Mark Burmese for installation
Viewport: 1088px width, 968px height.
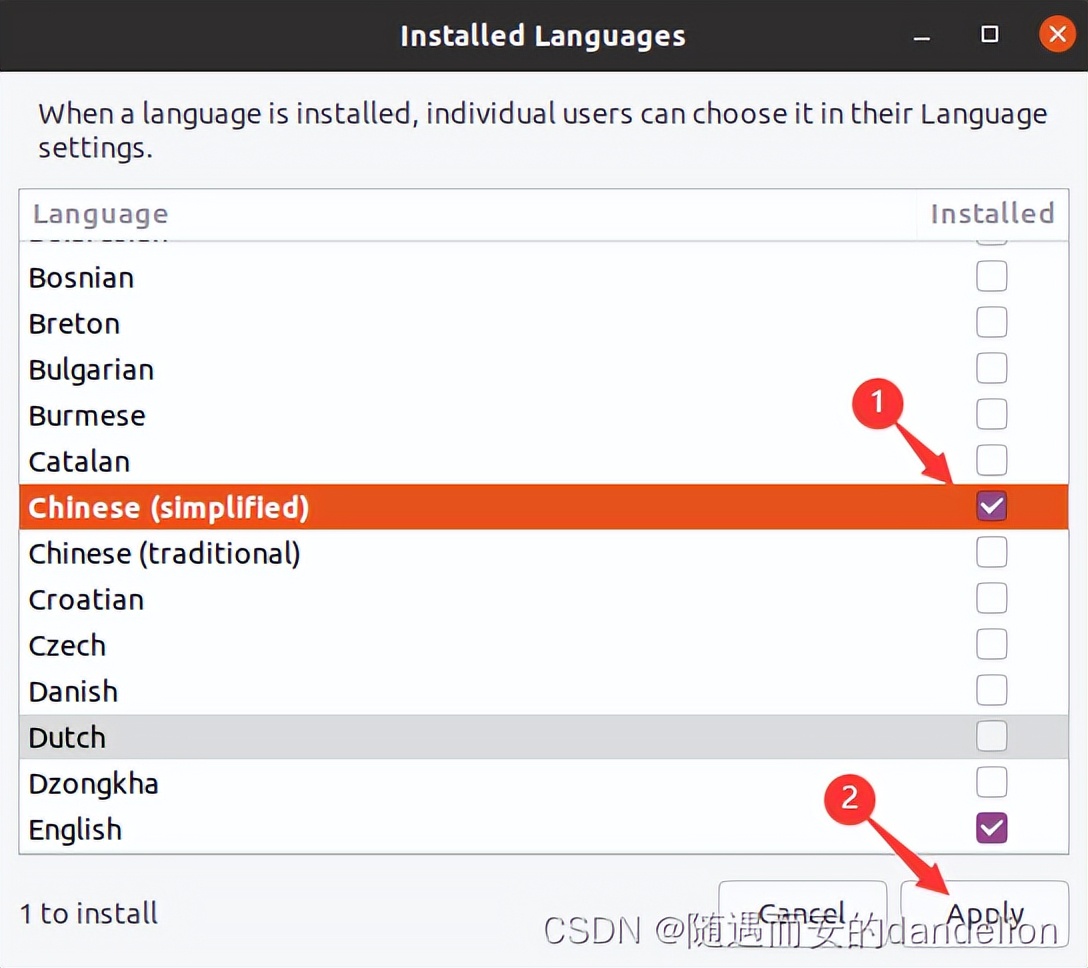point(991,414)
